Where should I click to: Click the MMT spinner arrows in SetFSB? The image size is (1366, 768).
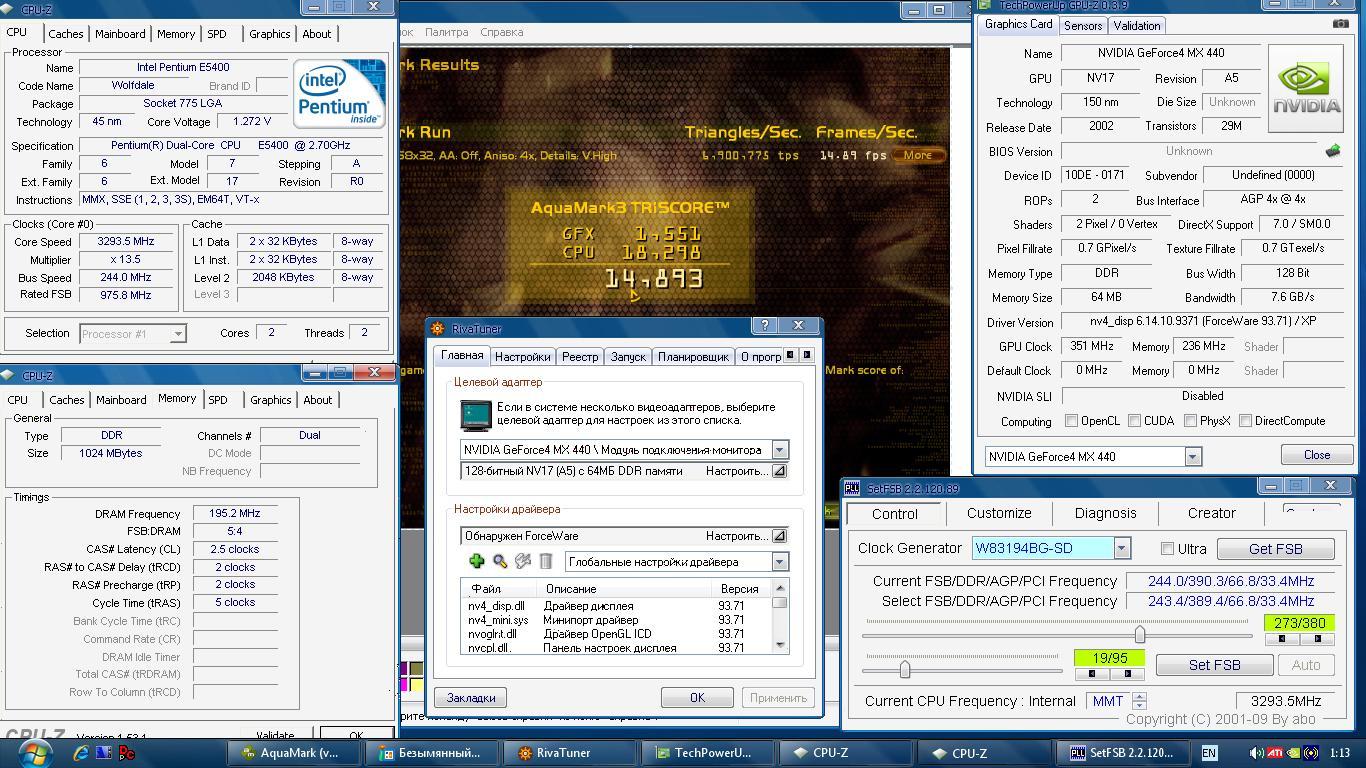coord(1139,701)
